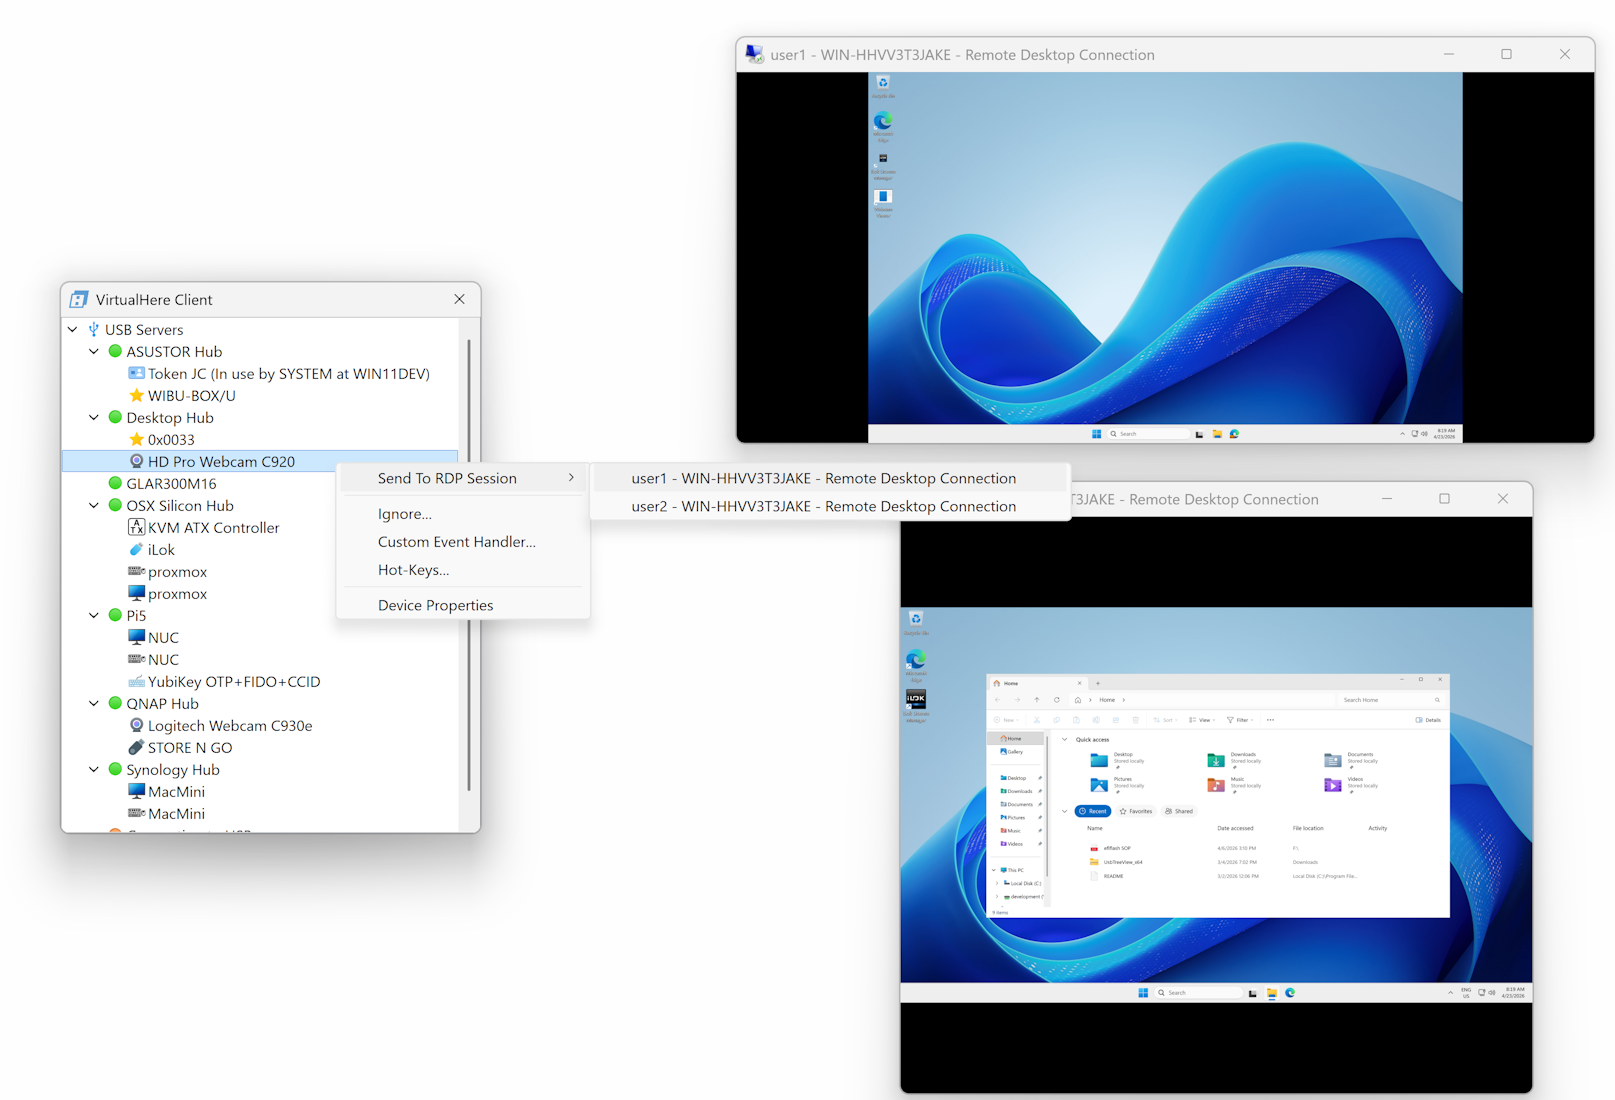Open the Custom Event Handler option
The image size is (1615, 1100).
point(456,542)
